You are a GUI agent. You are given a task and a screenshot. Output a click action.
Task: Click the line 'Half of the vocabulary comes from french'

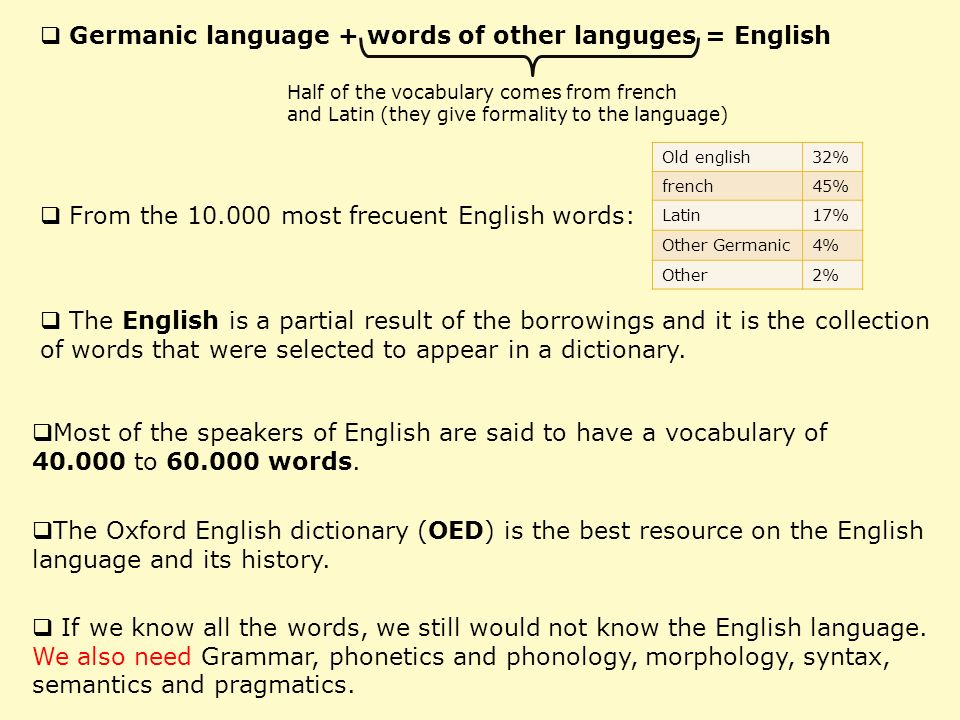coord(481,92)
